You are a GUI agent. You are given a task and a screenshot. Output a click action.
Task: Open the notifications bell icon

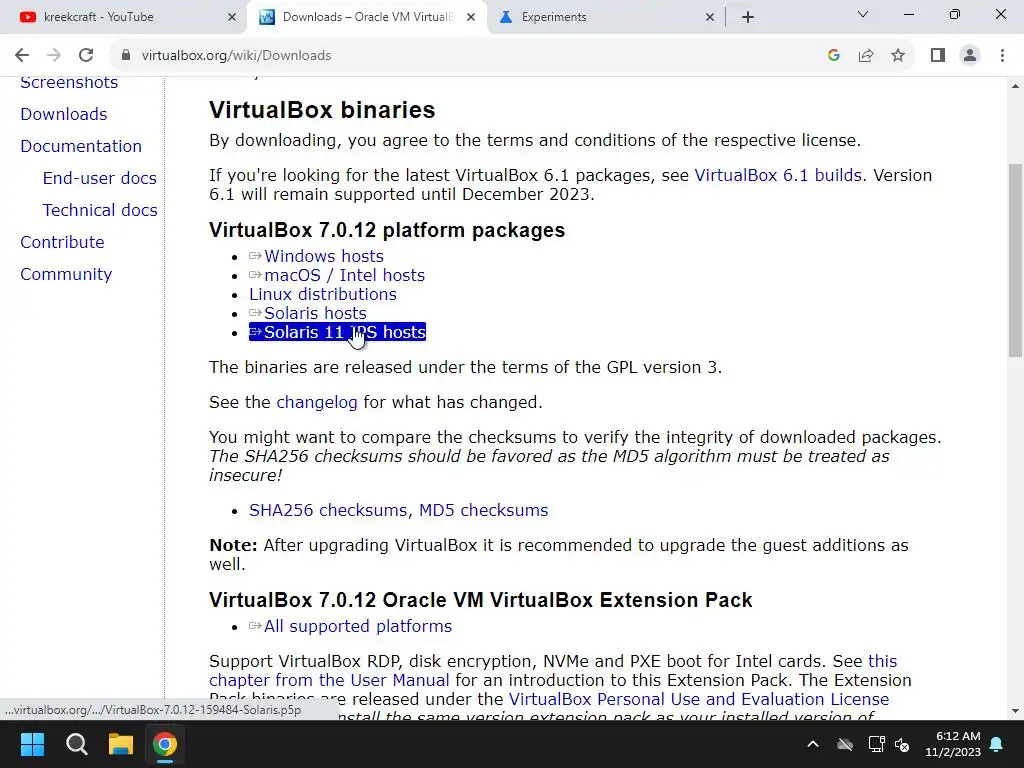coord(997,744)
